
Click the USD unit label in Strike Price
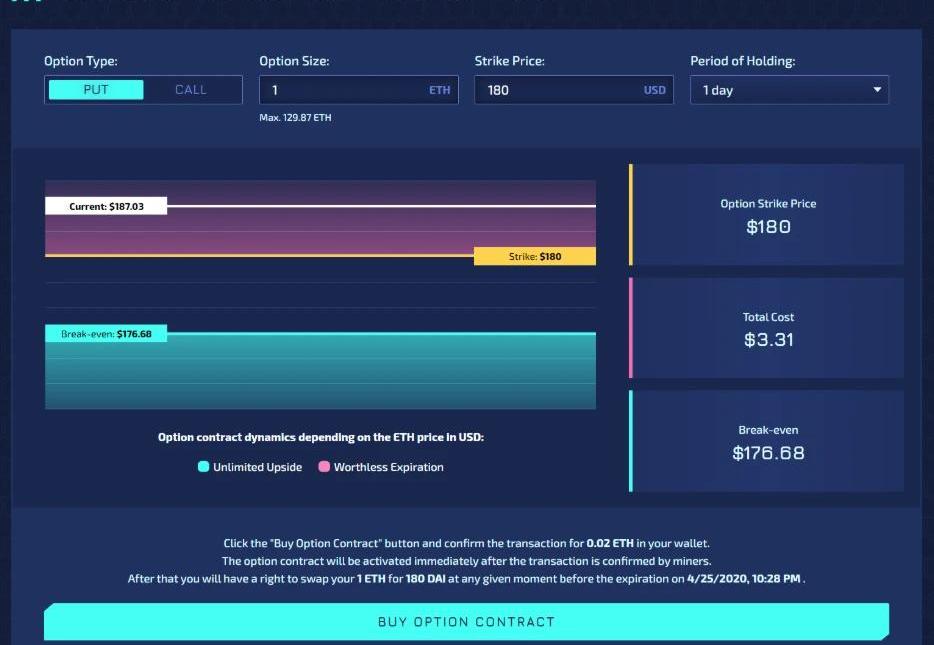pos(654,90)
